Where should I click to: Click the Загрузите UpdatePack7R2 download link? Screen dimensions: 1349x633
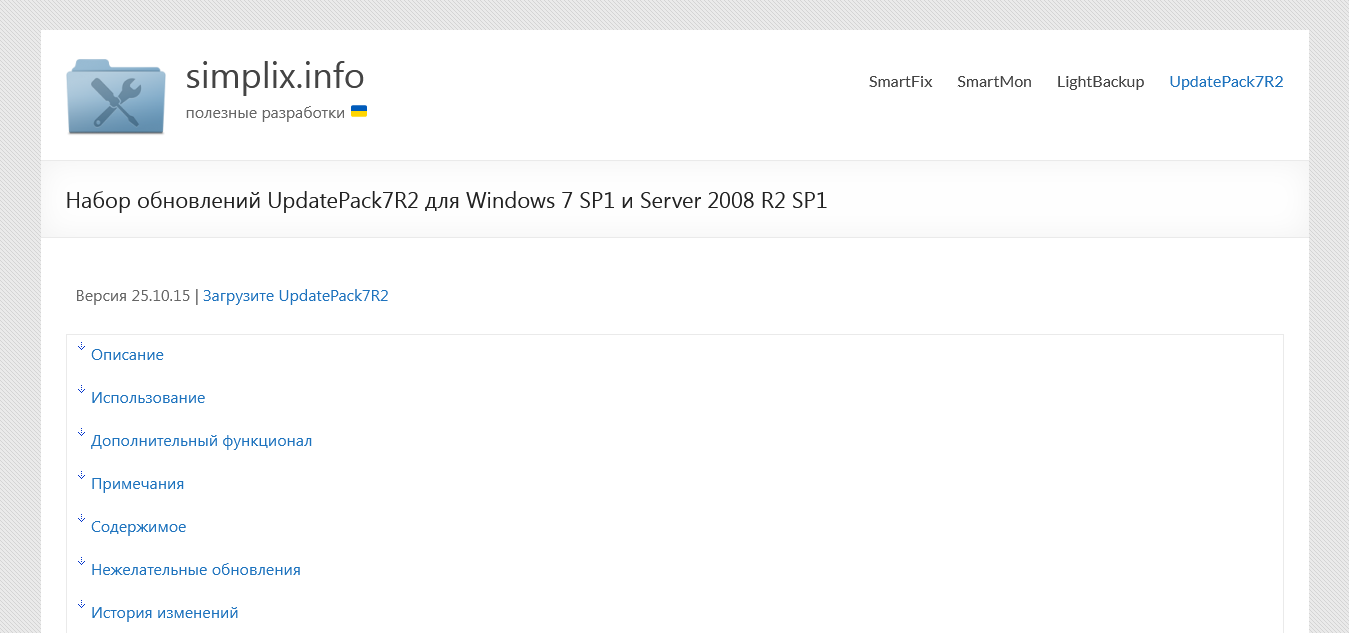[296, 296]
